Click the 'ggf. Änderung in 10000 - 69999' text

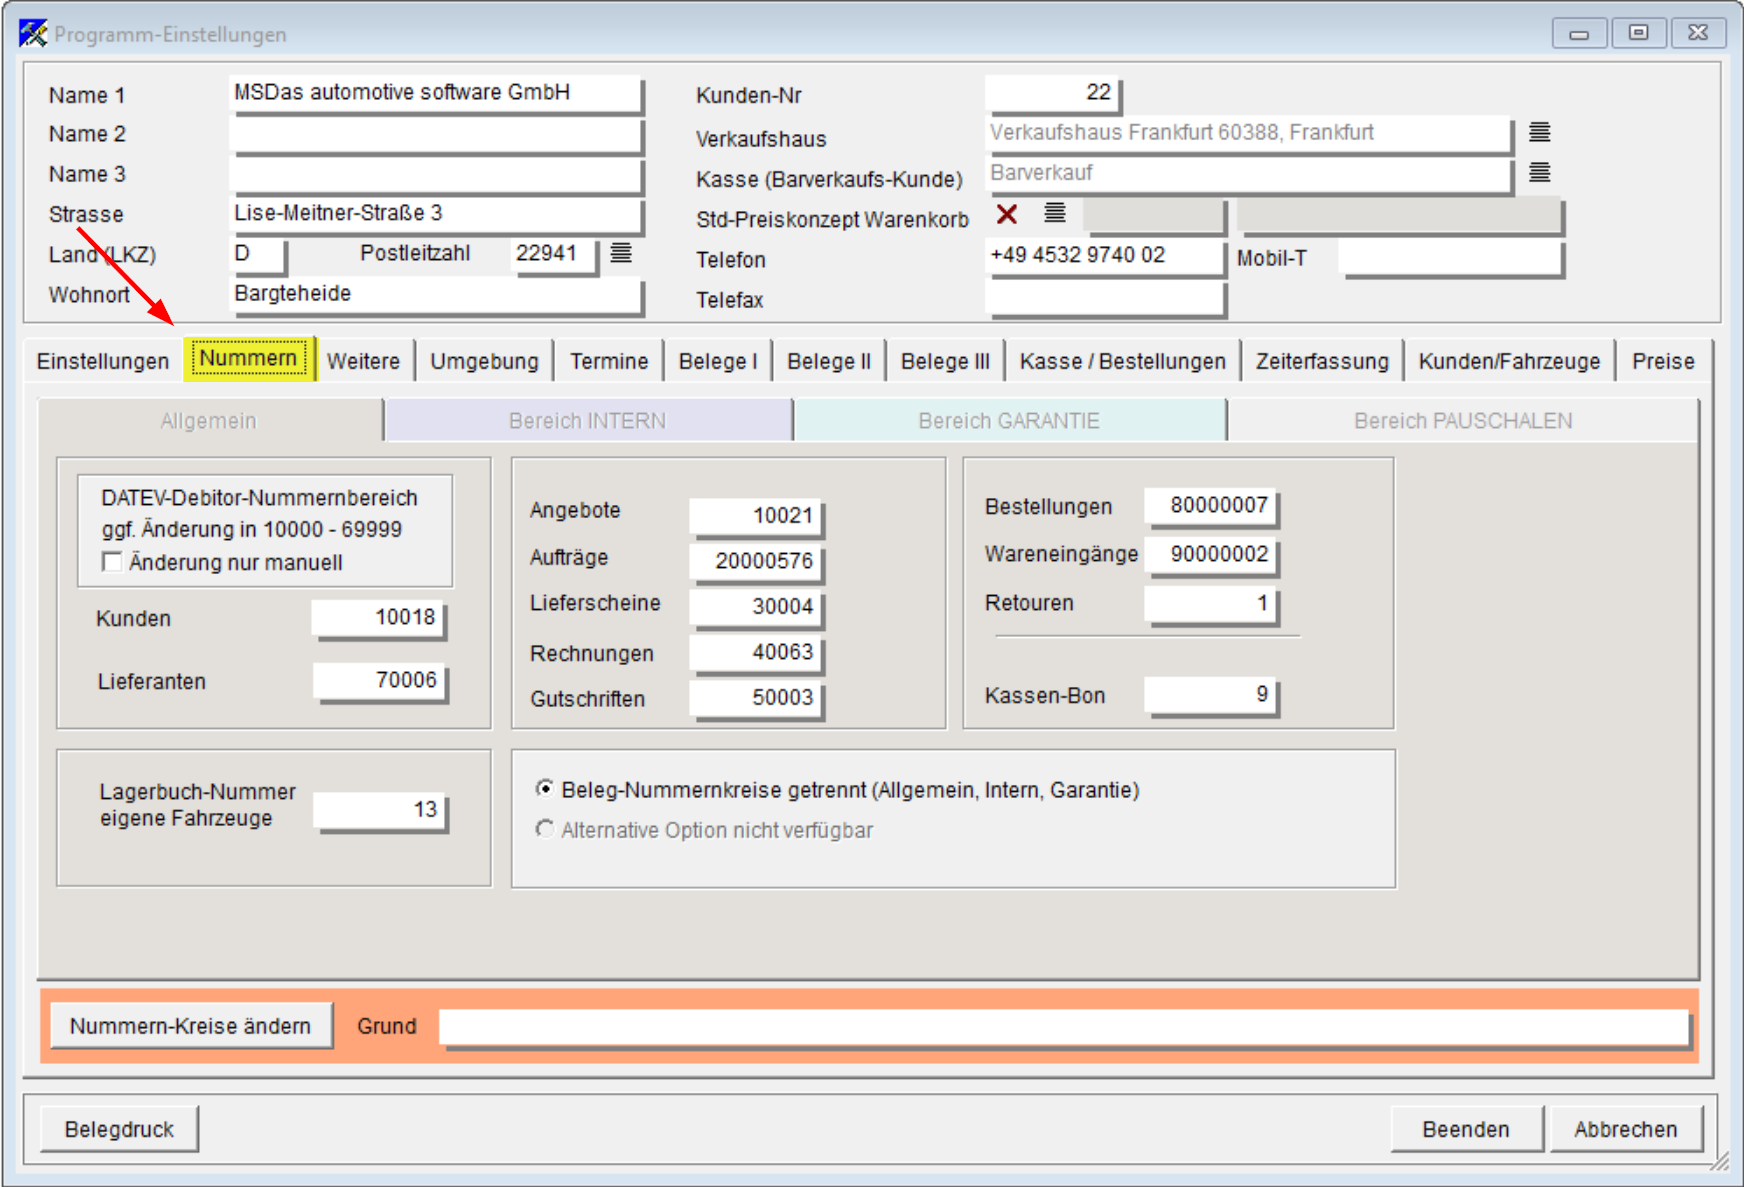pos(252,529)
